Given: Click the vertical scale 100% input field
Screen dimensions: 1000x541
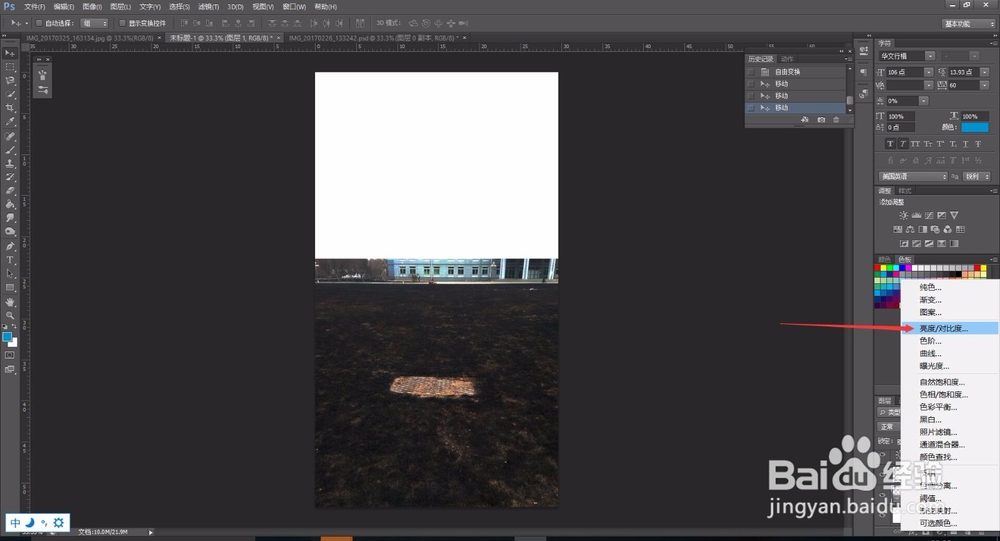Looking at the screenshot, I should pyautogui.click(x=901, y=116).
